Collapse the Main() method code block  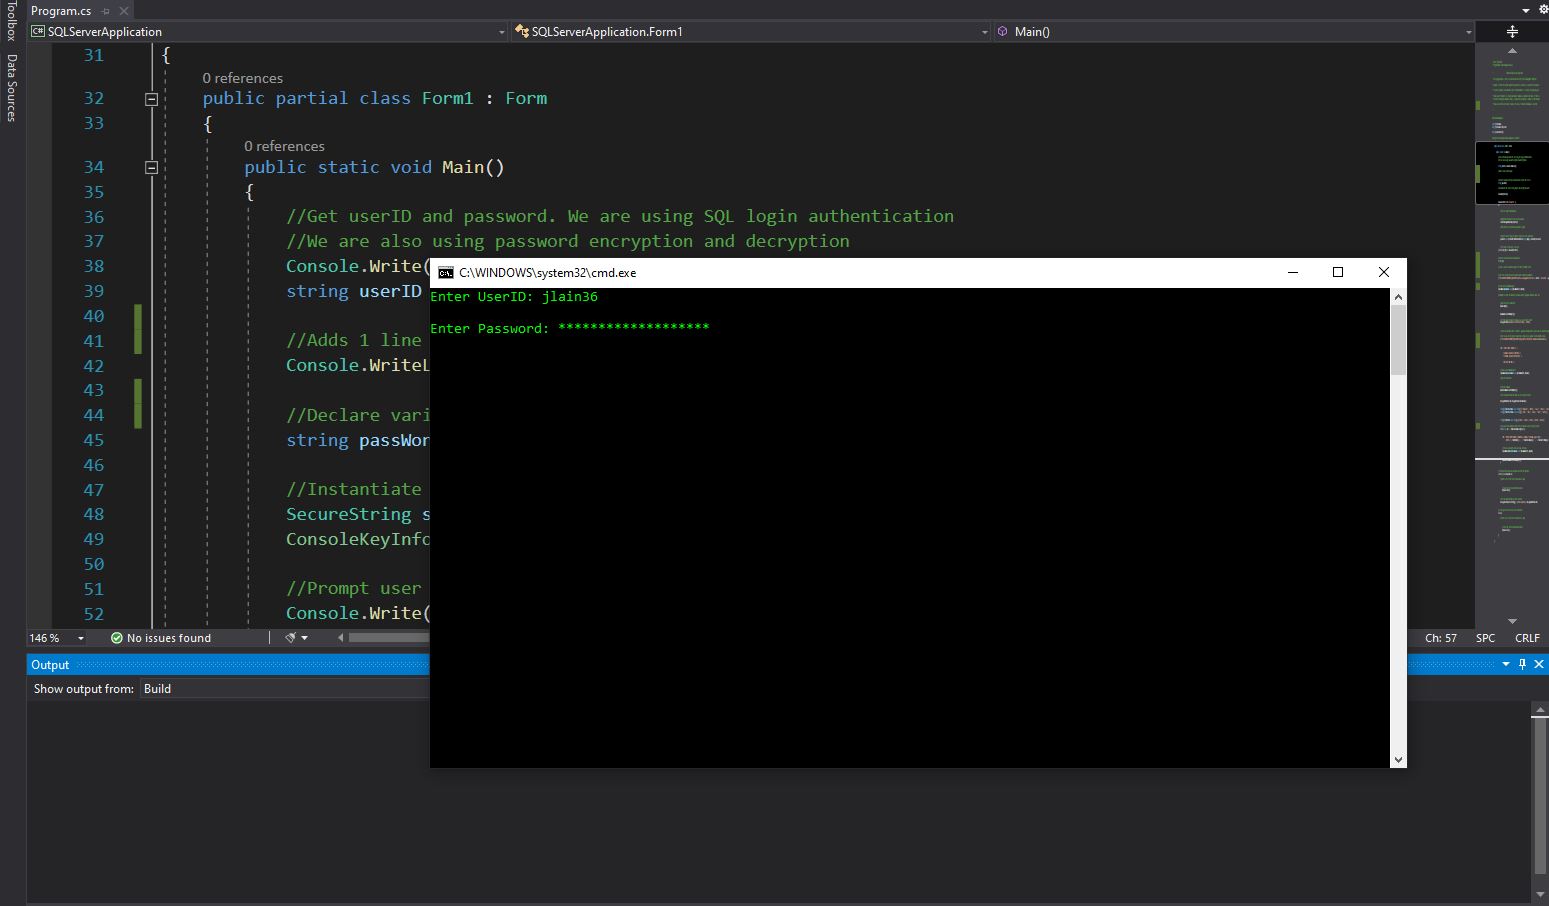151,167
